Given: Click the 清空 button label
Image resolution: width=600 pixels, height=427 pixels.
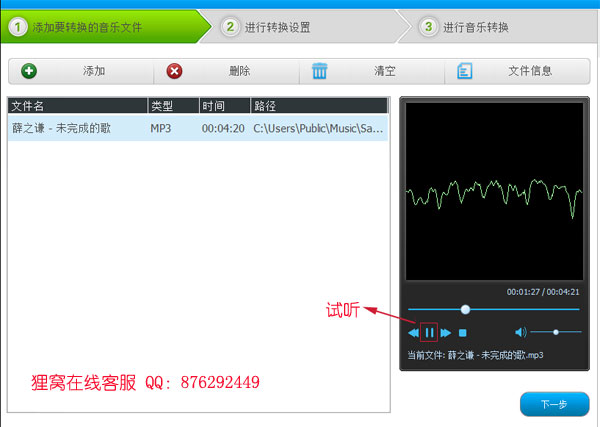Looking at the screenshot, I should click(385, 71).
